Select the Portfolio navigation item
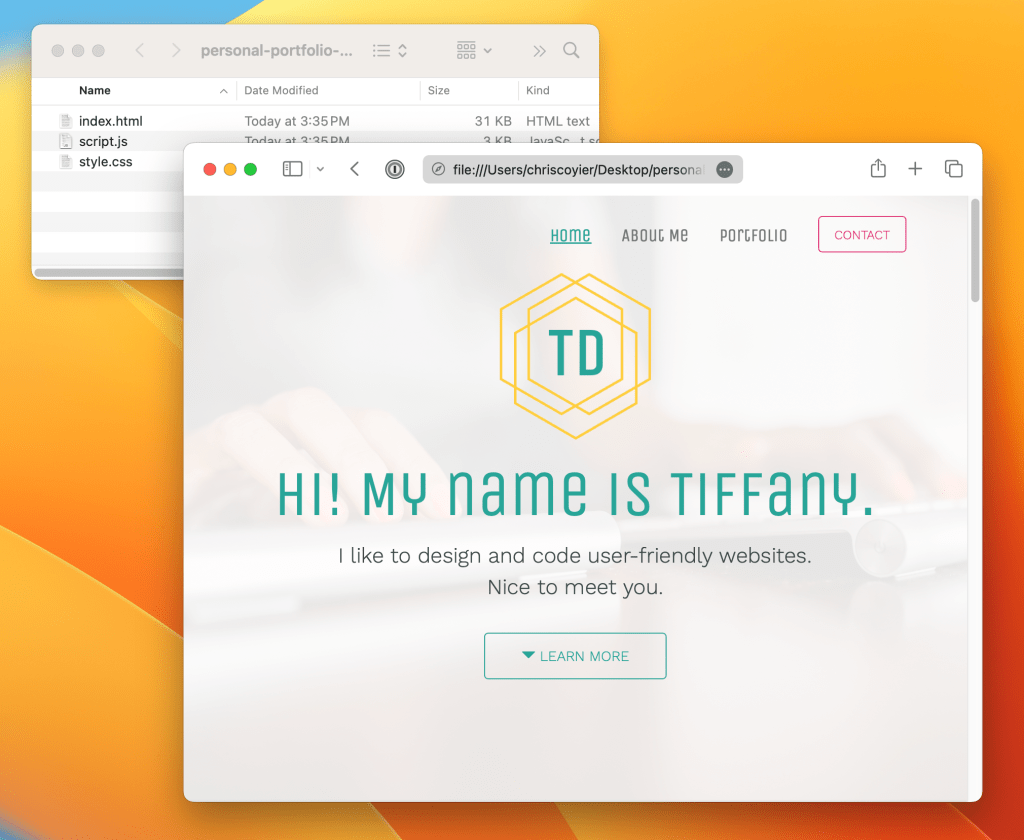 pyautogui.click(x=753, y=236)
